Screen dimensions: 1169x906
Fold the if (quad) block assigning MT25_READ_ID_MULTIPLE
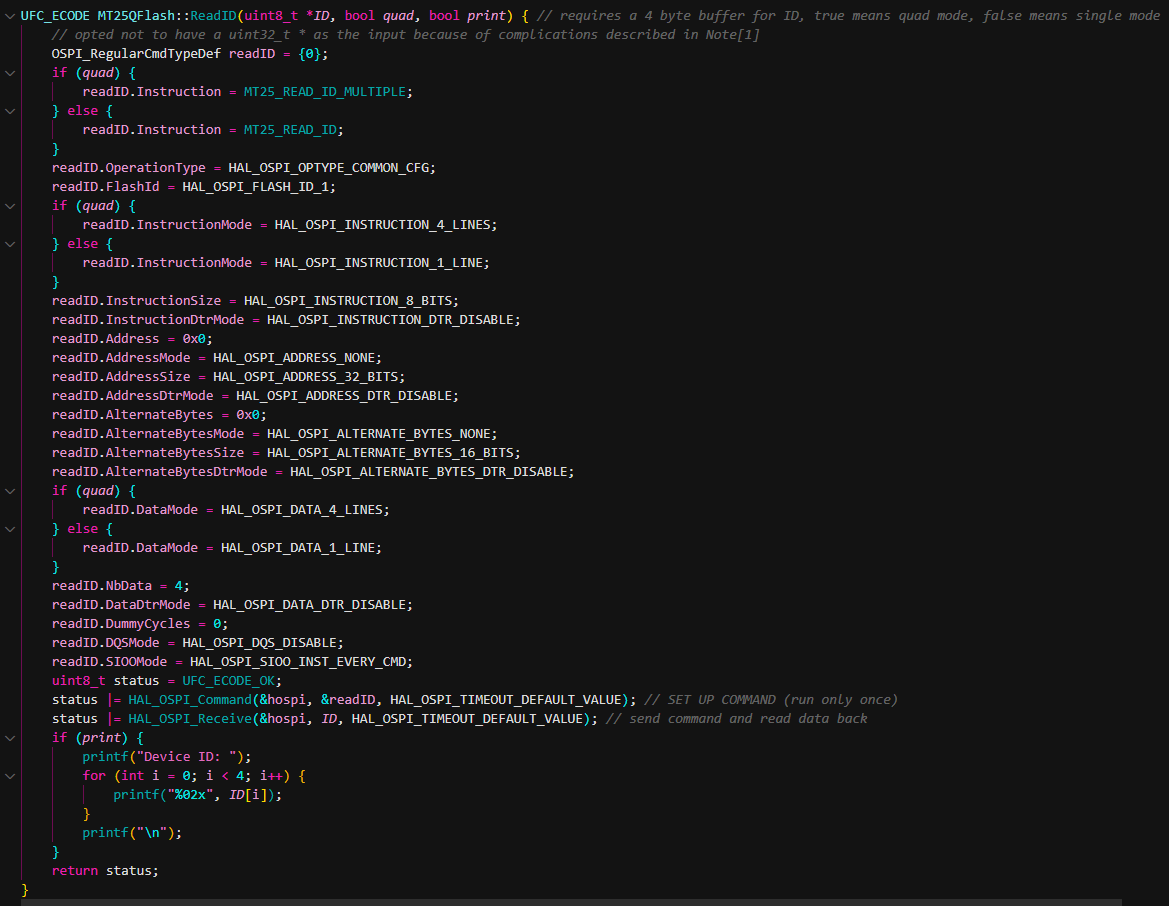tap(10, 73)
